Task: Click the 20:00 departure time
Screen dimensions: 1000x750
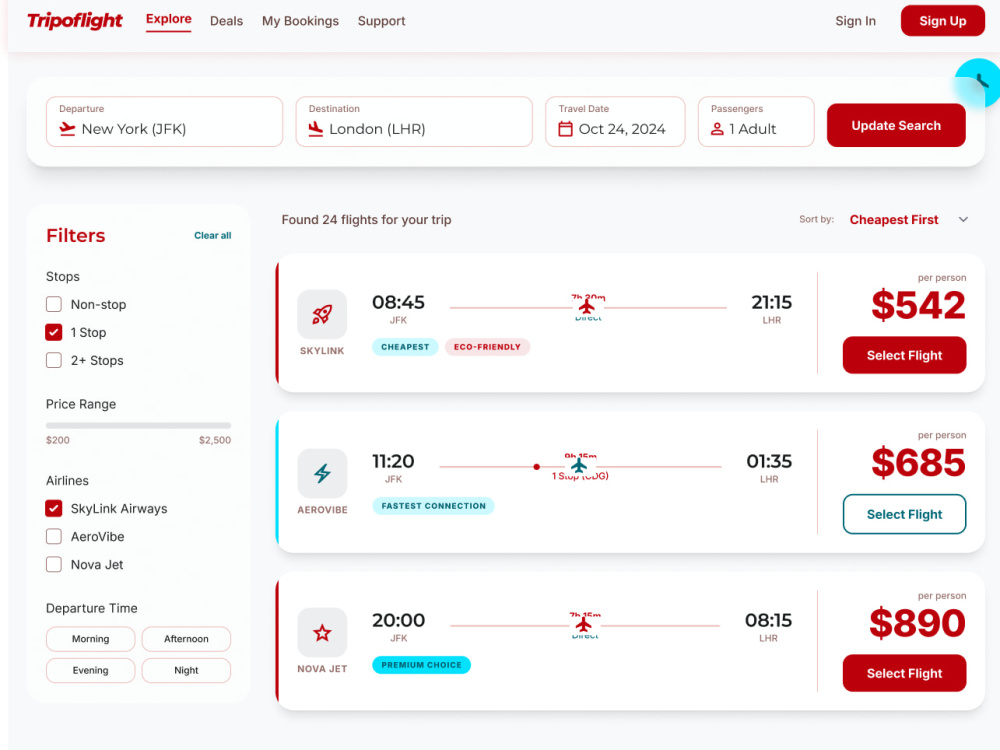Action: (x=399, y=620)
